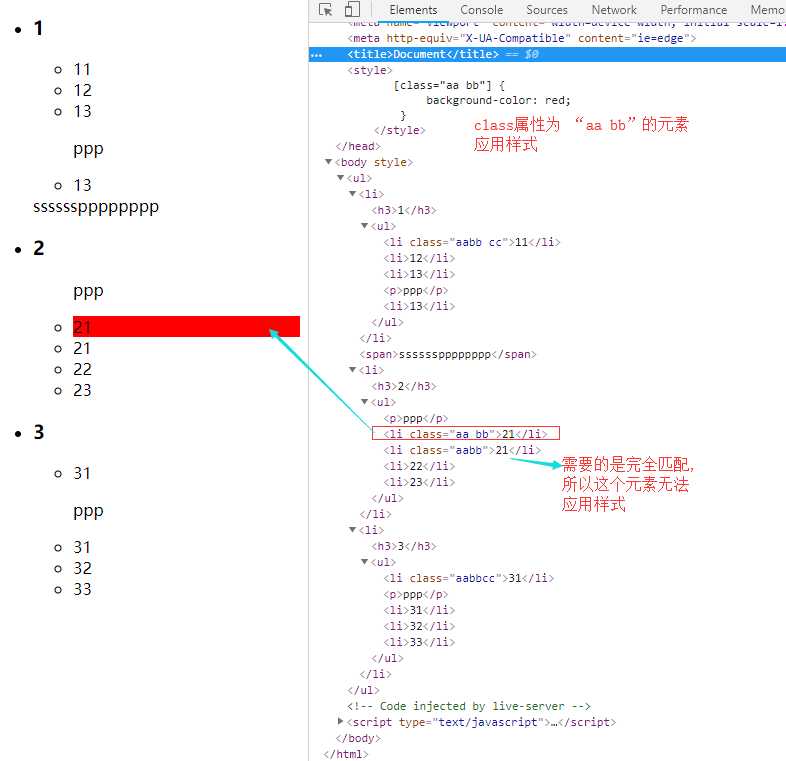786x761 pixels.
Task: Select the meta http-equiv X-UA-Compatible line
Action: coord(521,38)
